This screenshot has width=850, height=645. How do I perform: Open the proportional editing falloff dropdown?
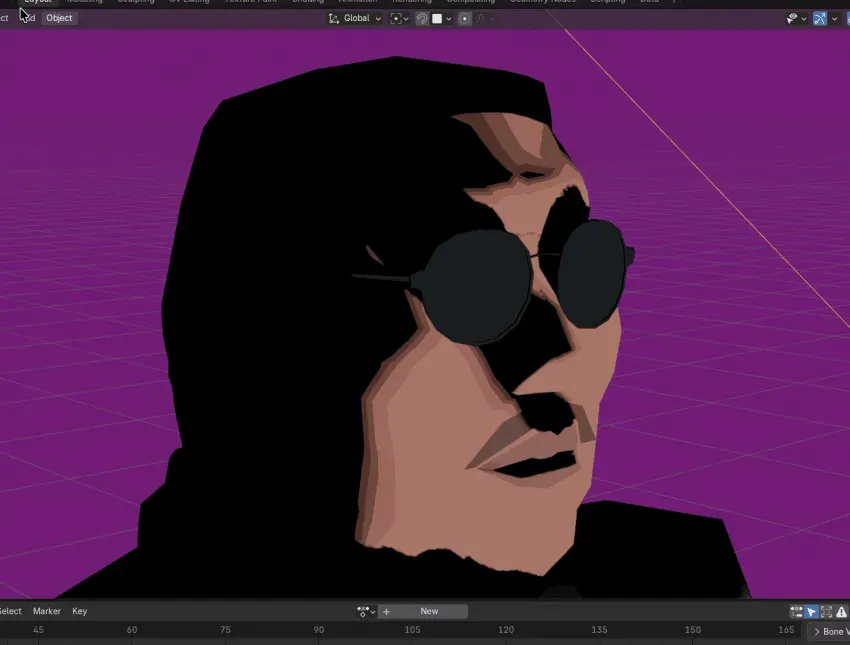pos(484,18)
